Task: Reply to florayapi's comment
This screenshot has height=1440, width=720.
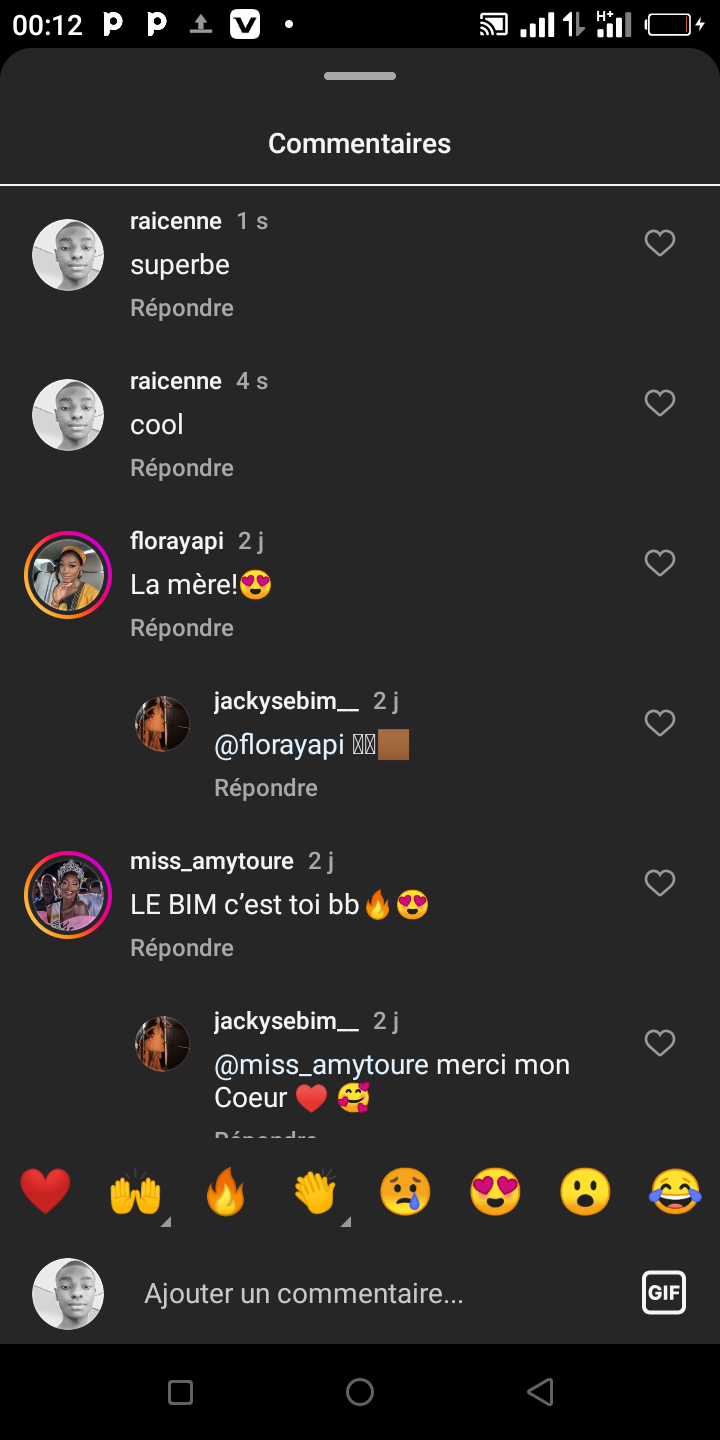Action: coord(182,628)
